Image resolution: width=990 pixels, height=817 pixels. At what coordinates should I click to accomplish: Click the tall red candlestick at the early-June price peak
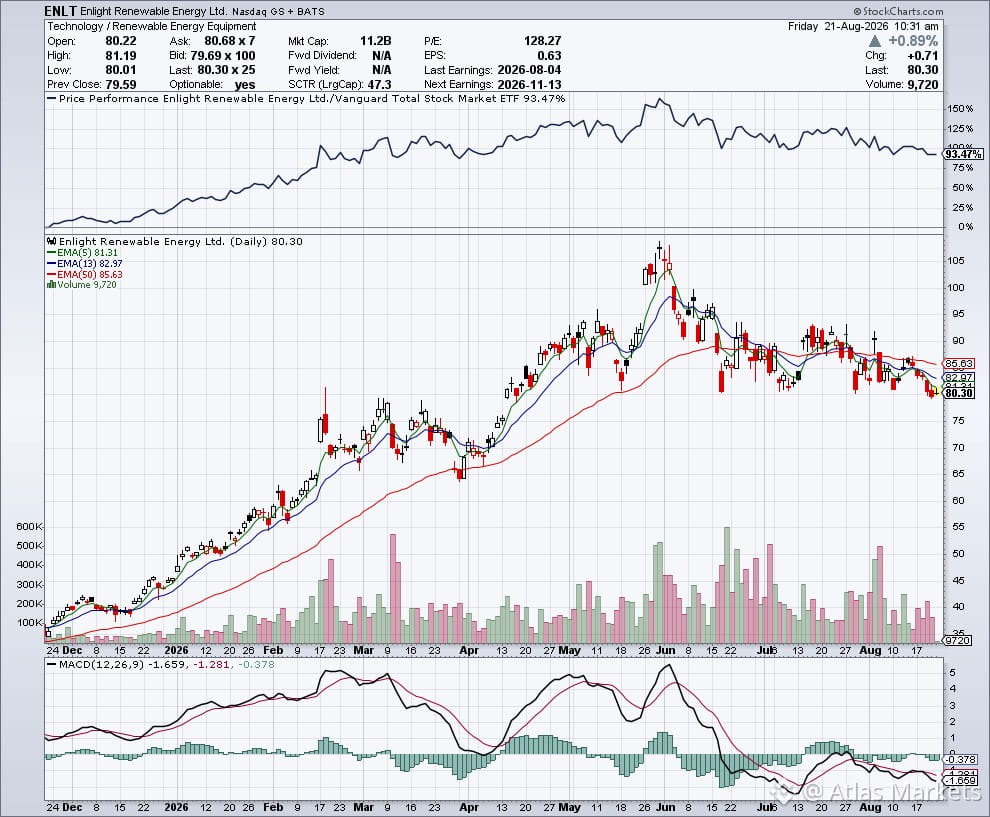pyautogui.click(x=674, y=297)
